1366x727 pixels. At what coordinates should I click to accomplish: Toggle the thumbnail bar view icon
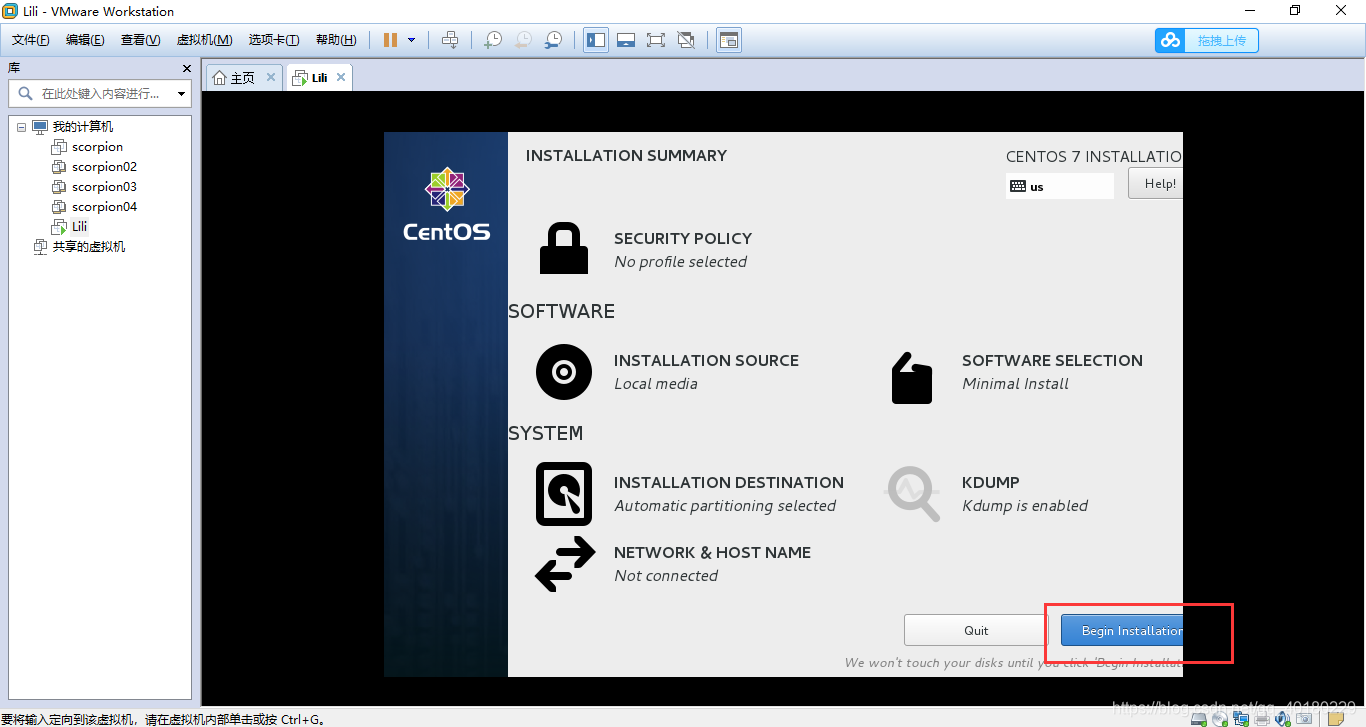pyautogui.click(x=626, y=40)
